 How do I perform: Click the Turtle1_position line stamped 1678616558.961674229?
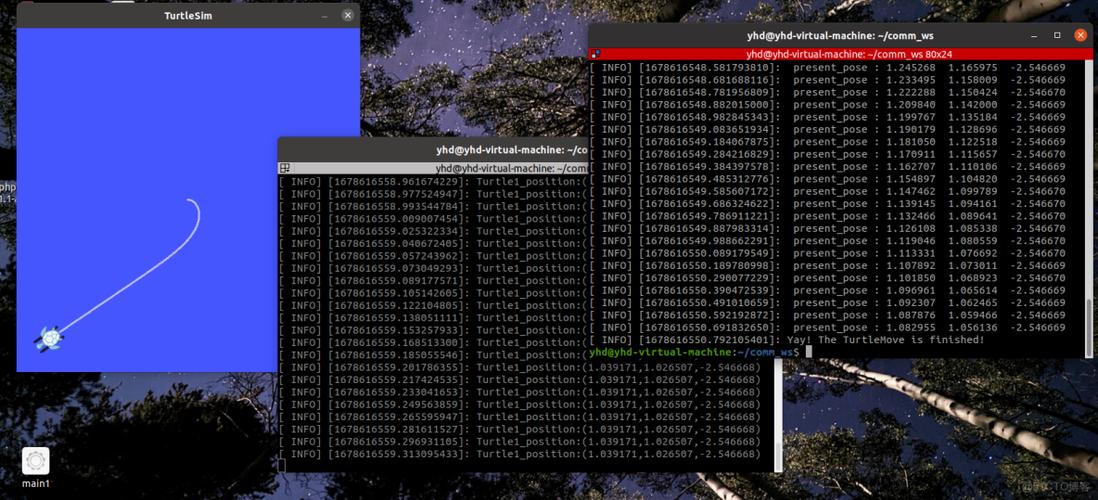[433, 181]
